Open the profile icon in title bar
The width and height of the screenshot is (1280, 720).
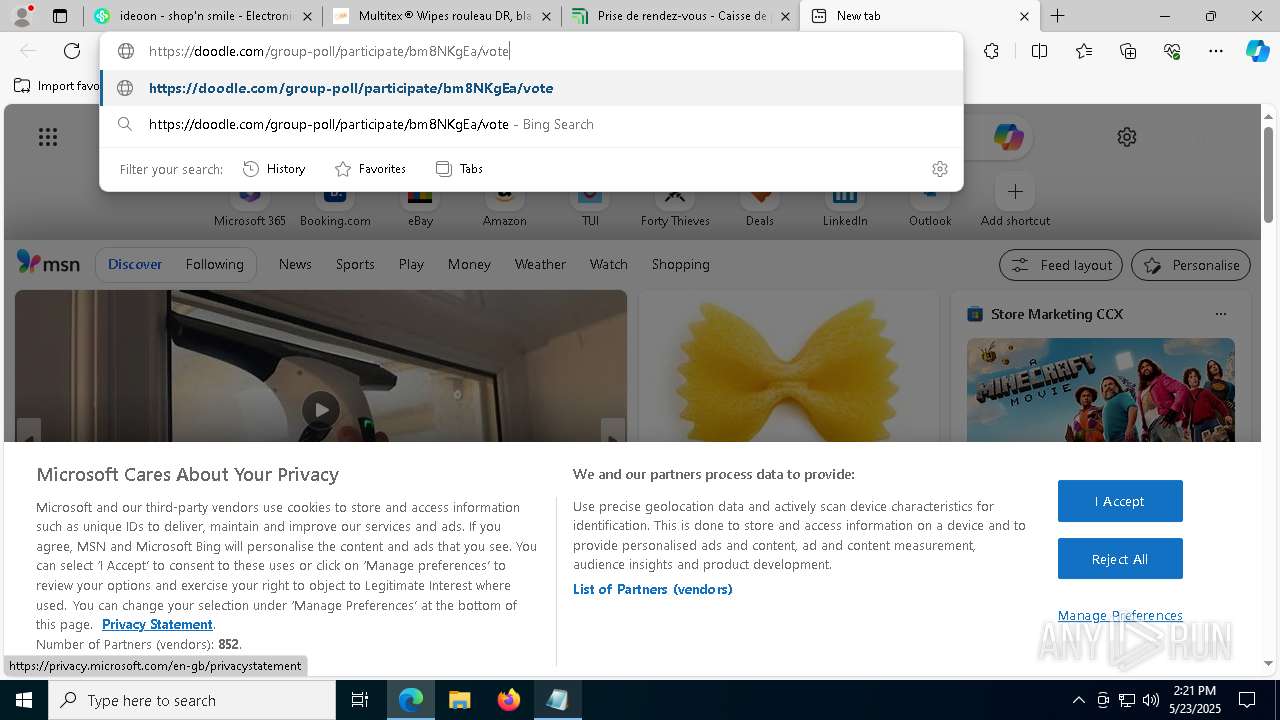point(22,16)
